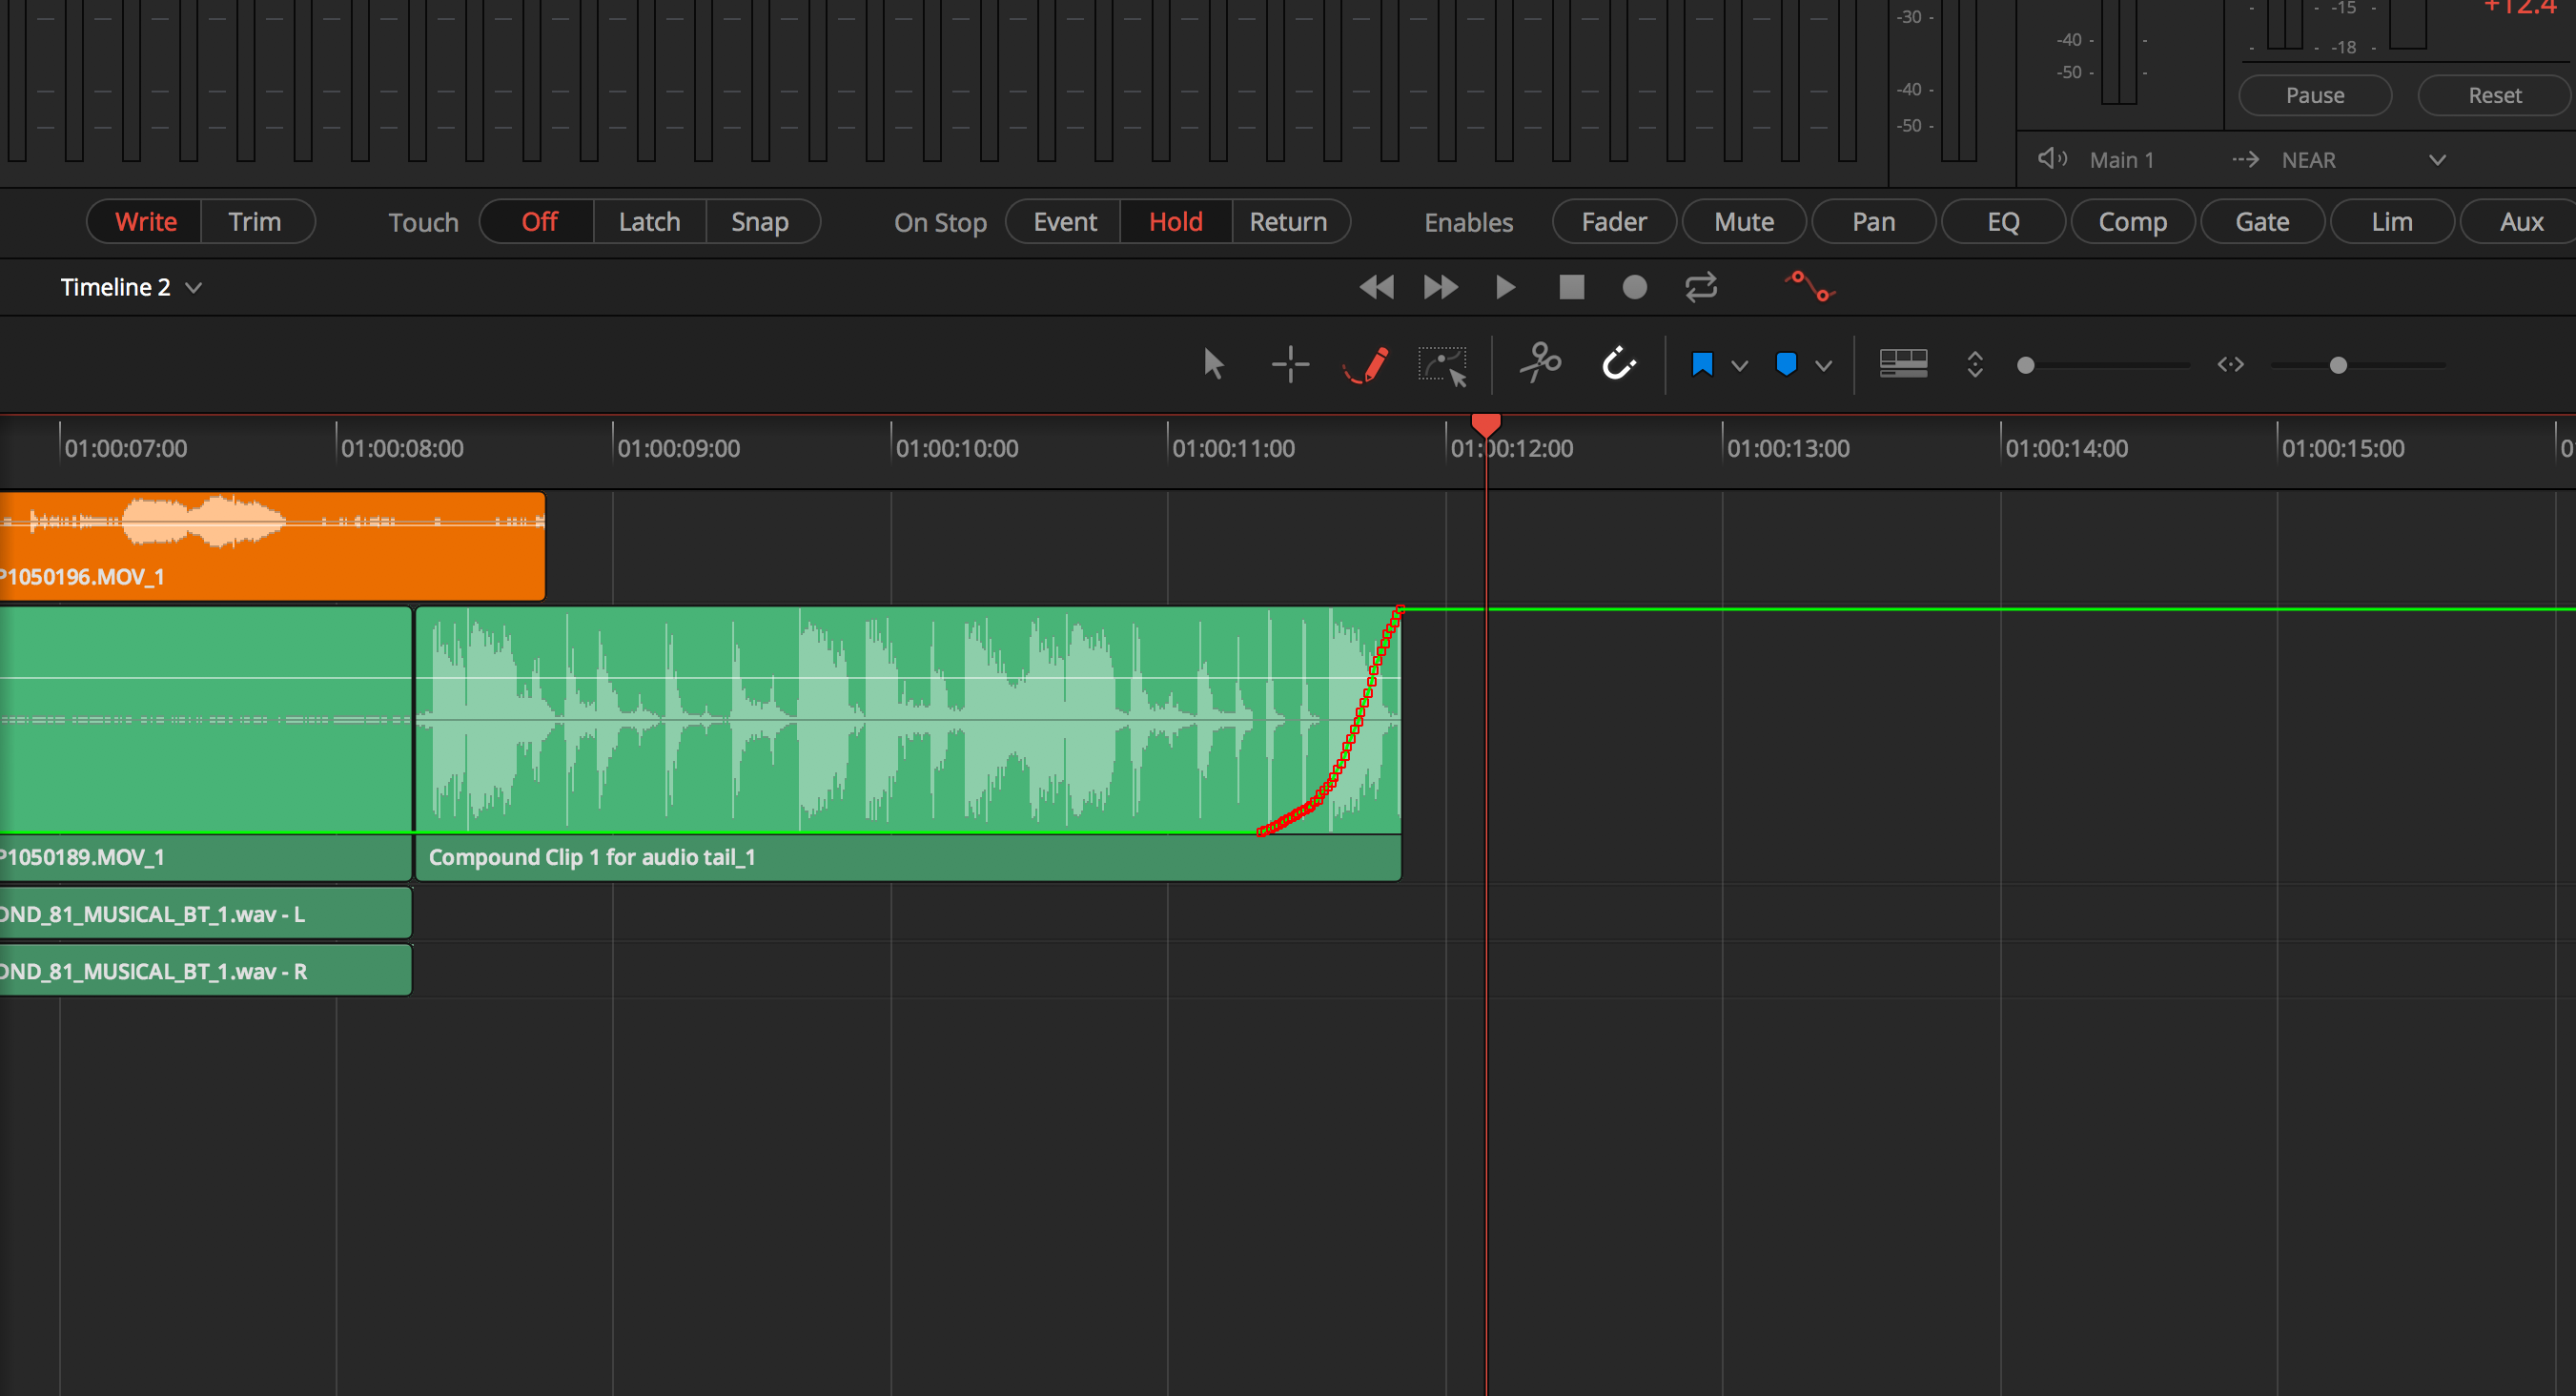Click the 01:00:14:00 ruler timecode
Screen dimensions: 2576x1396
2066,449
